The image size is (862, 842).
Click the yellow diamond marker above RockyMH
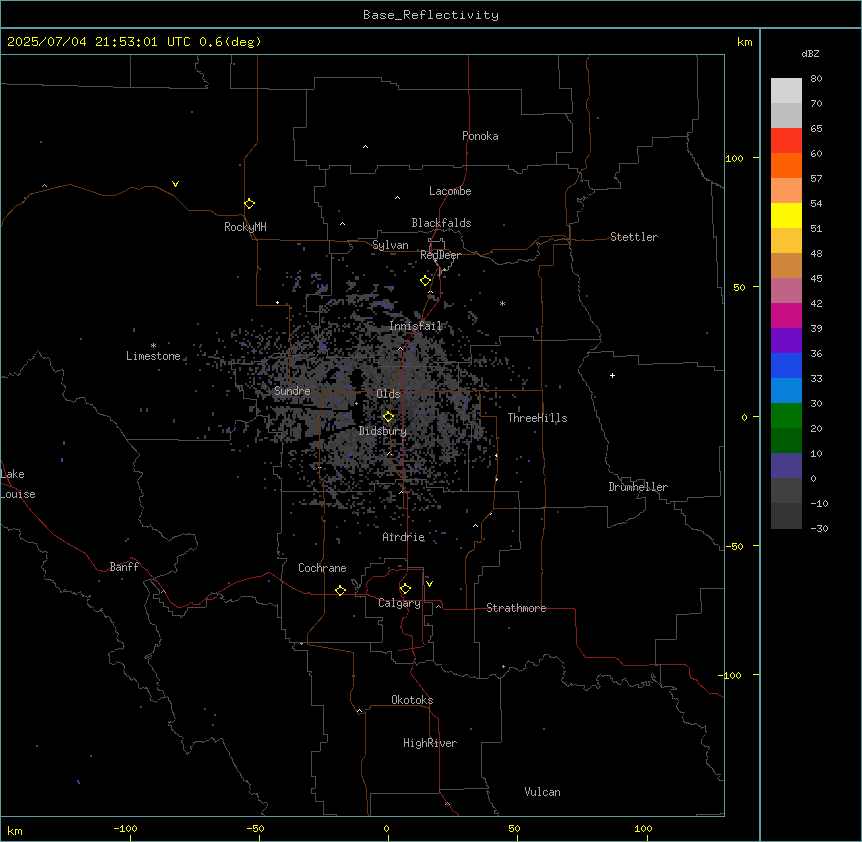(x=249, y=204)
